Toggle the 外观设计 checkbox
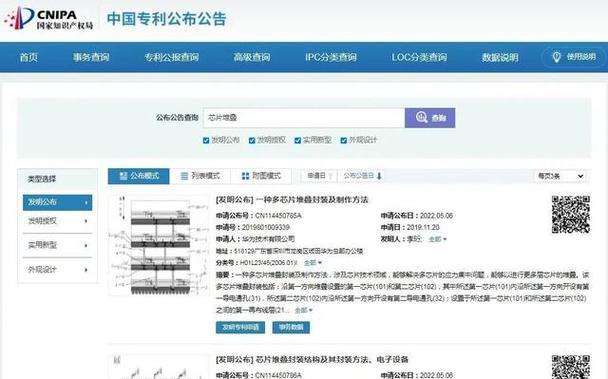The height and width of the screenshot is (379, 608). [343, 140]
